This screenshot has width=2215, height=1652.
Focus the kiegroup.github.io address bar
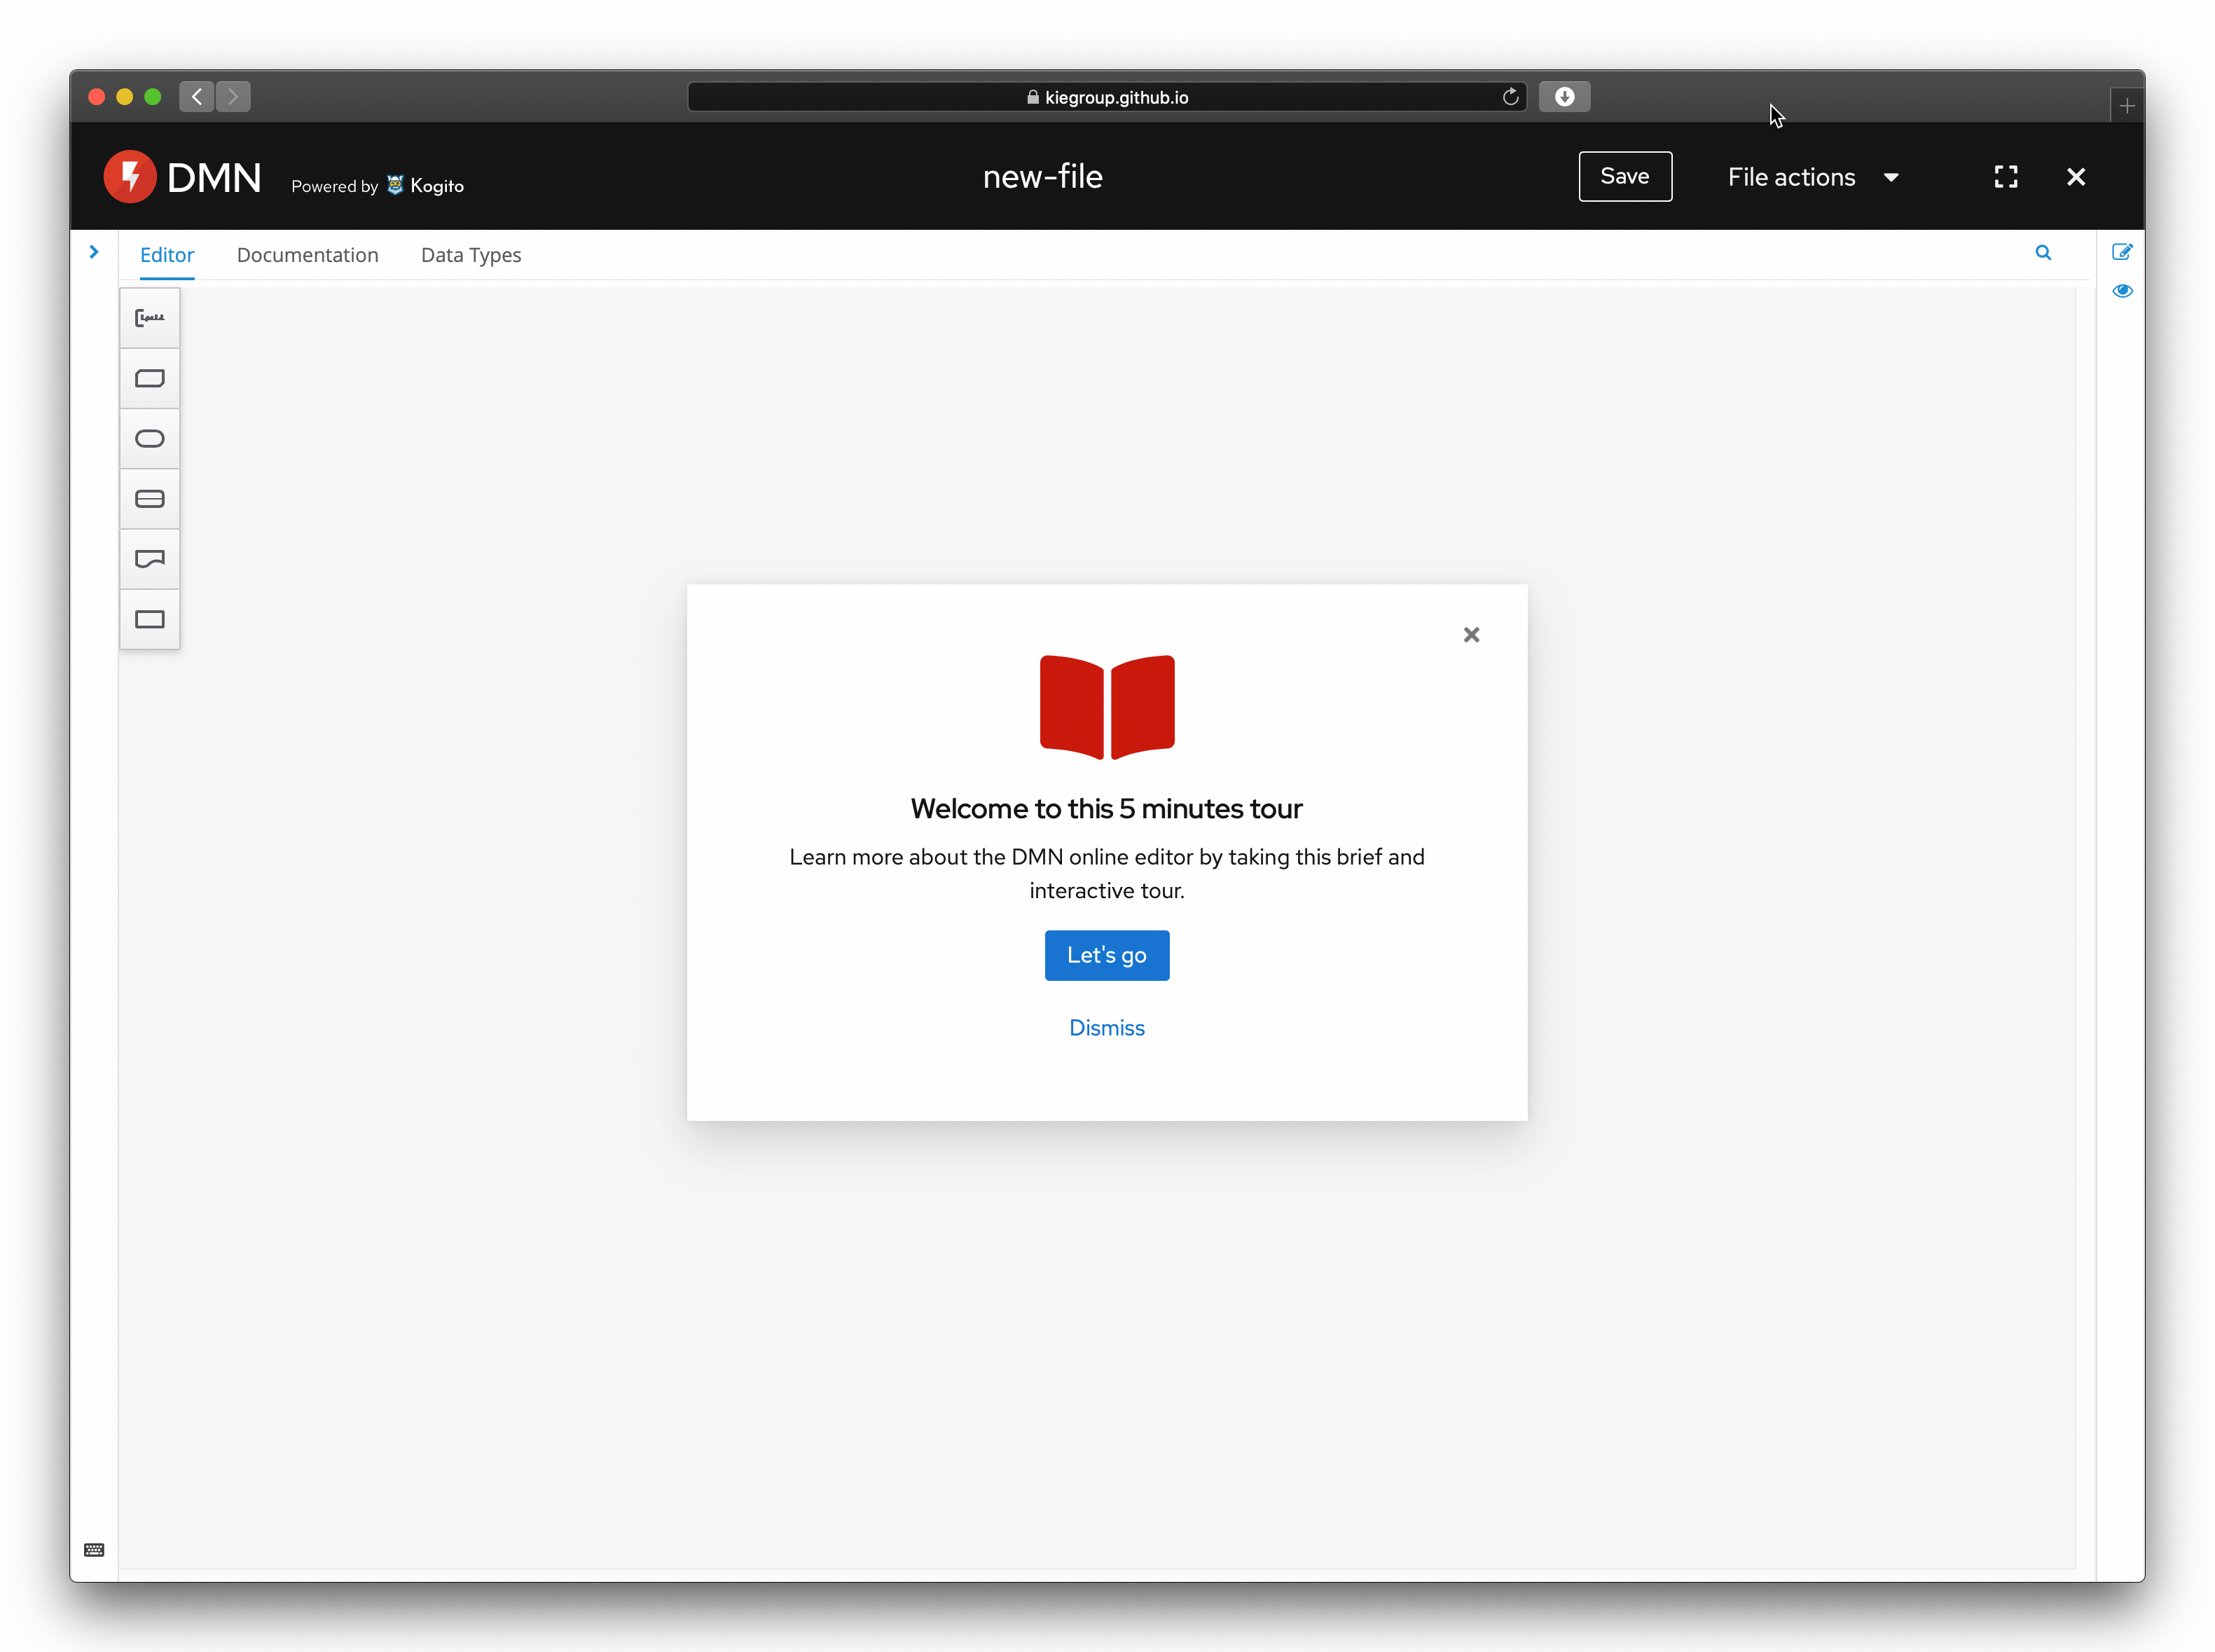click(1107, 97)
